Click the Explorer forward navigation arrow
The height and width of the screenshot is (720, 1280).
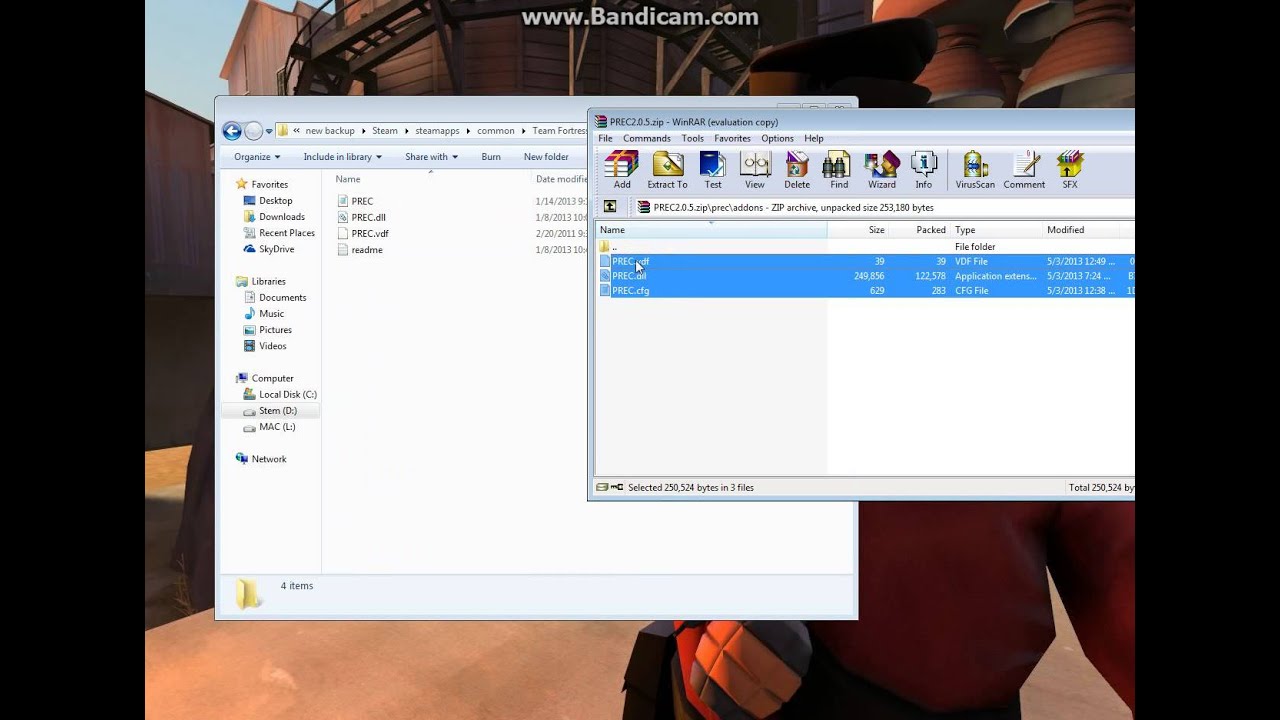[254, 131]
